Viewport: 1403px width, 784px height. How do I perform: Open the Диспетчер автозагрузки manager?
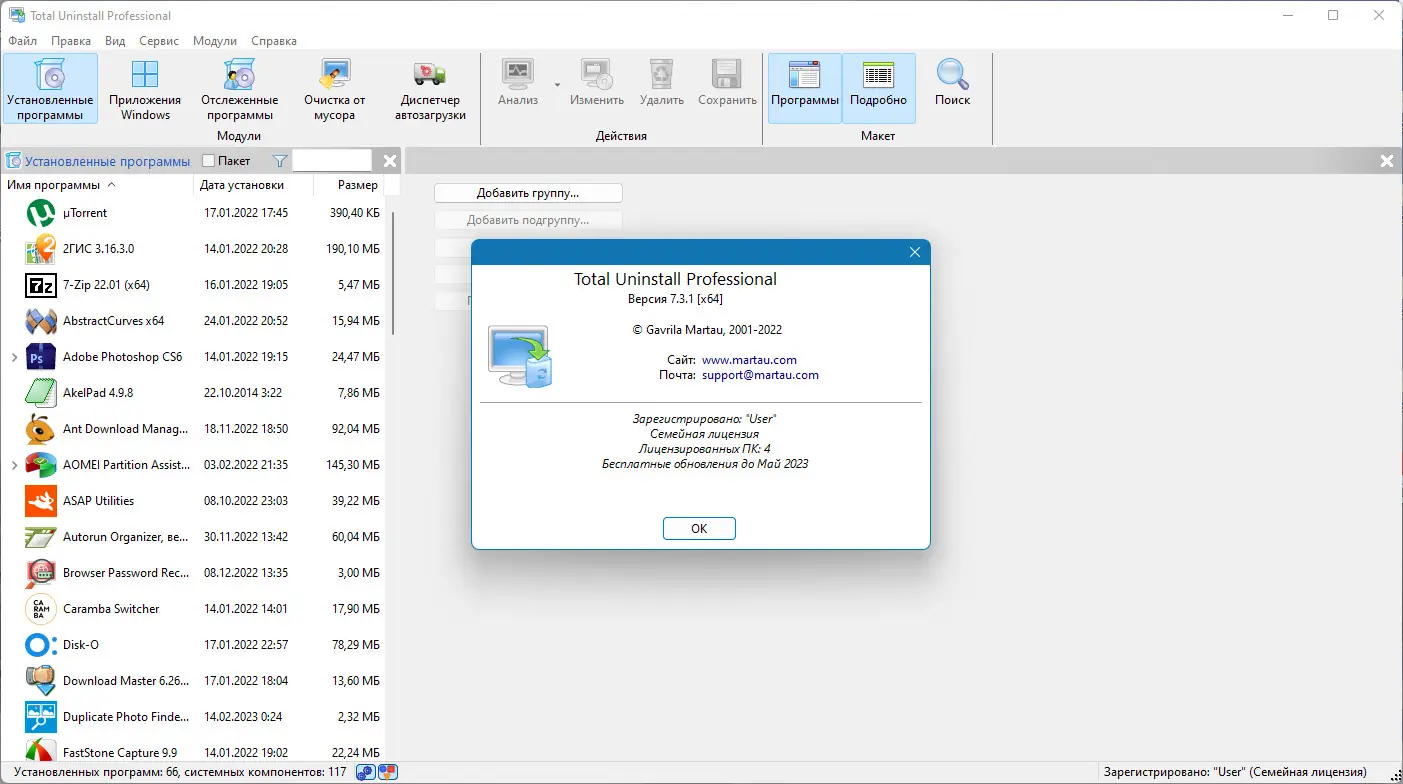[430, 88]
